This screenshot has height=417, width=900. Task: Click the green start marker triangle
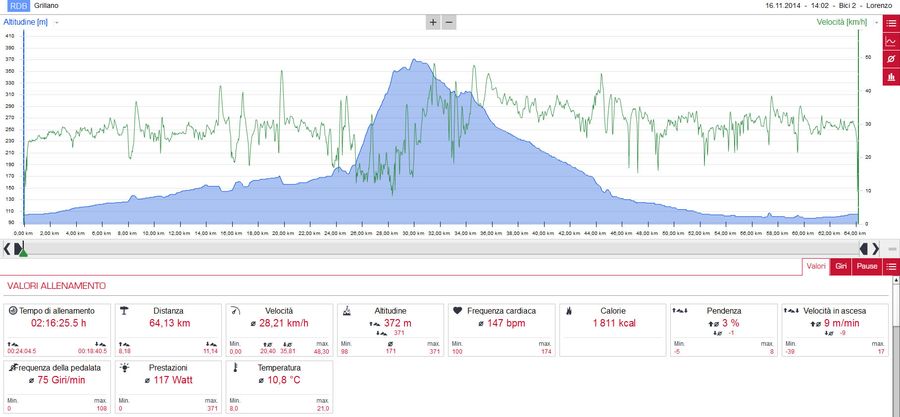23,252
